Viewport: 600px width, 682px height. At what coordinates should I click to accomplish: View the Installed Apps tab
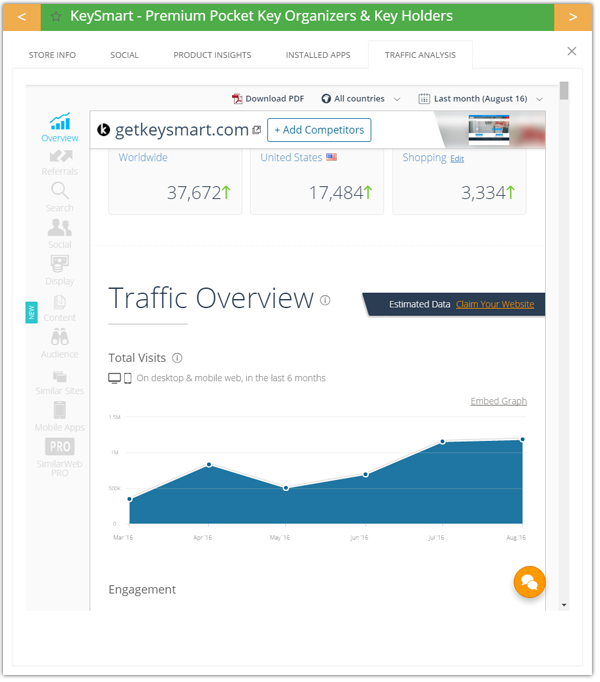tap(318, 55)
